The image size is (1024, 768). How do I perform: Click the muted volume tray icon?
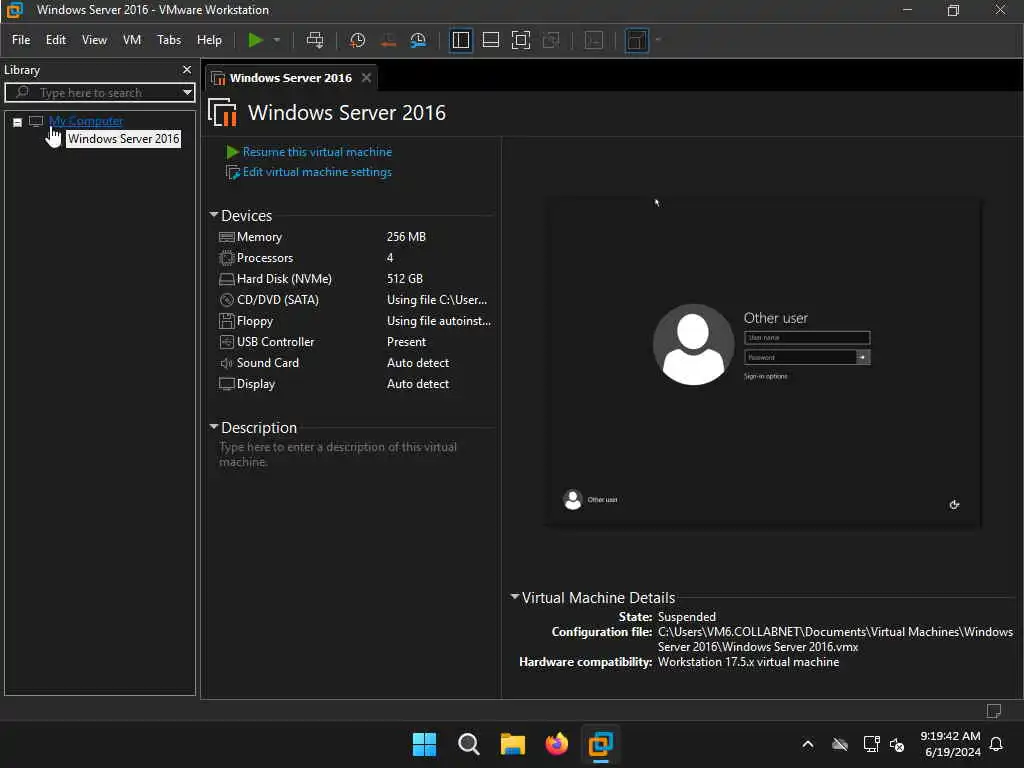(x=897, y=744)
